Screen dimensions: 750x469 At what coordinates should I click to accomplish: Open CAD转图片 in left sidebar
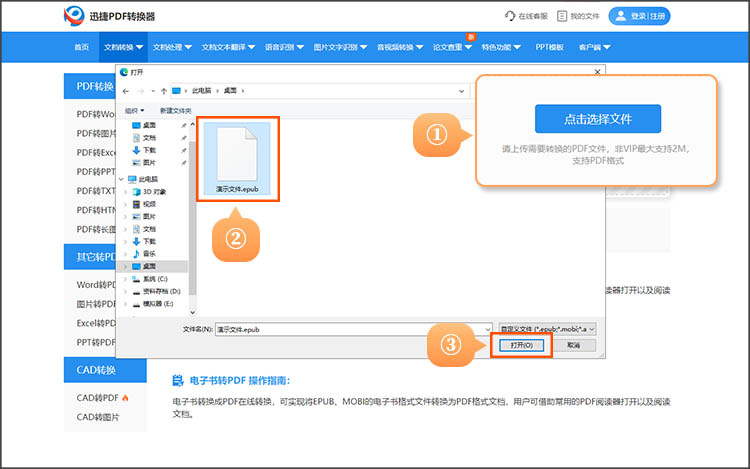(98, 417)
